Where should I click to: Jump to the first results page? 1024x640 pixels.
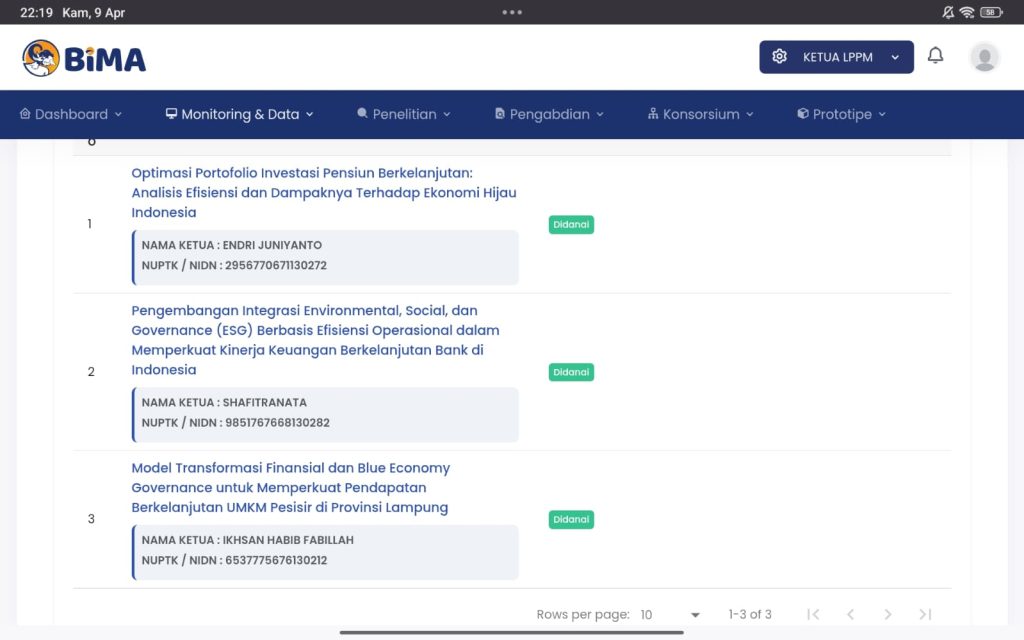click(813, 614)
